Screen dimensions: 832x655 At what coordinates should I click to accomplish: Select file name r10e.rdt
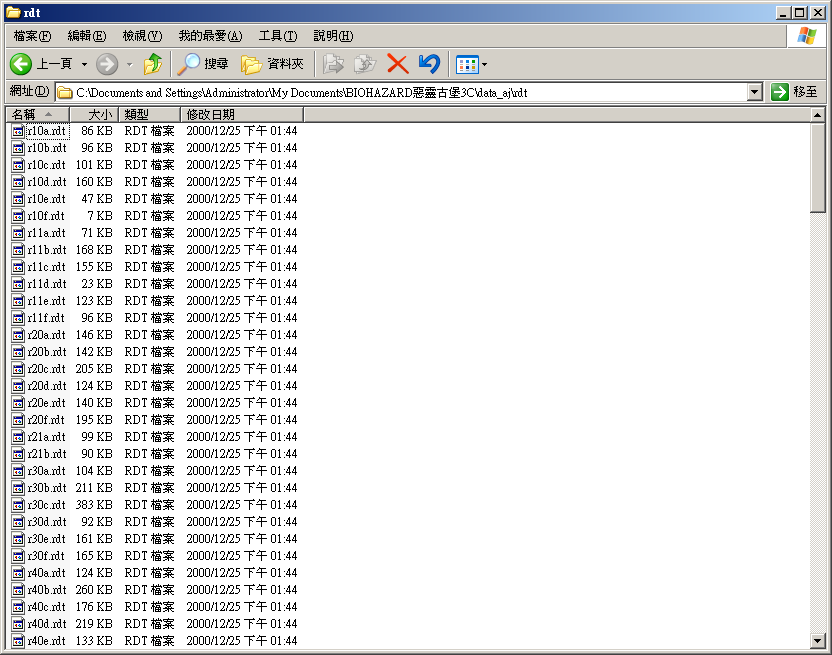tap(46, 199)
